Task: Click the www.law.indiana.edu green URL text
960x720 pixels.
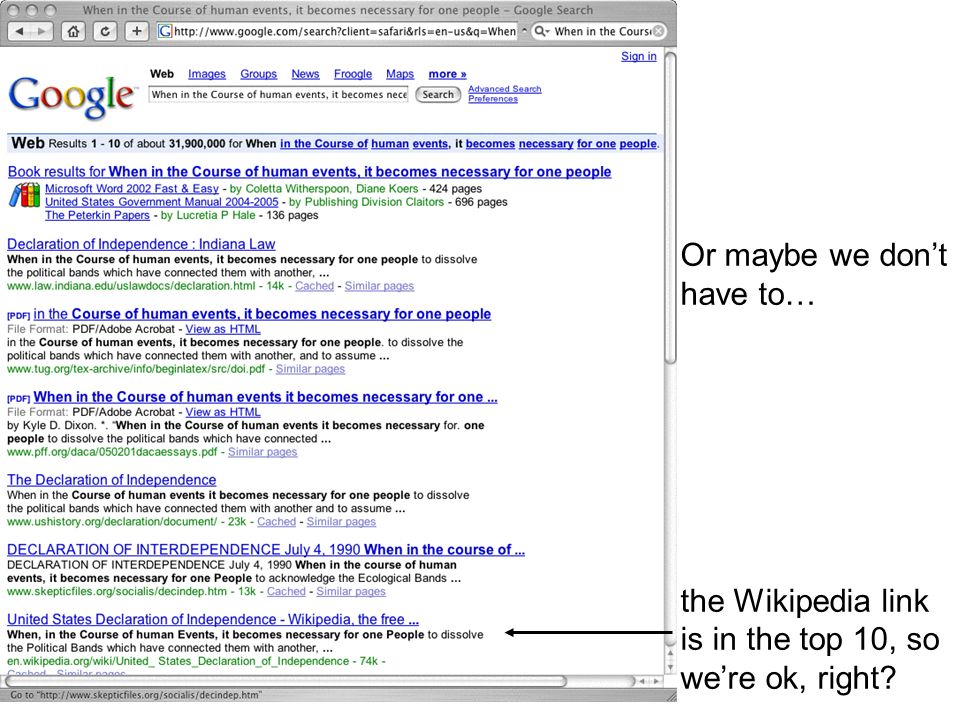Action: (131, 286)
